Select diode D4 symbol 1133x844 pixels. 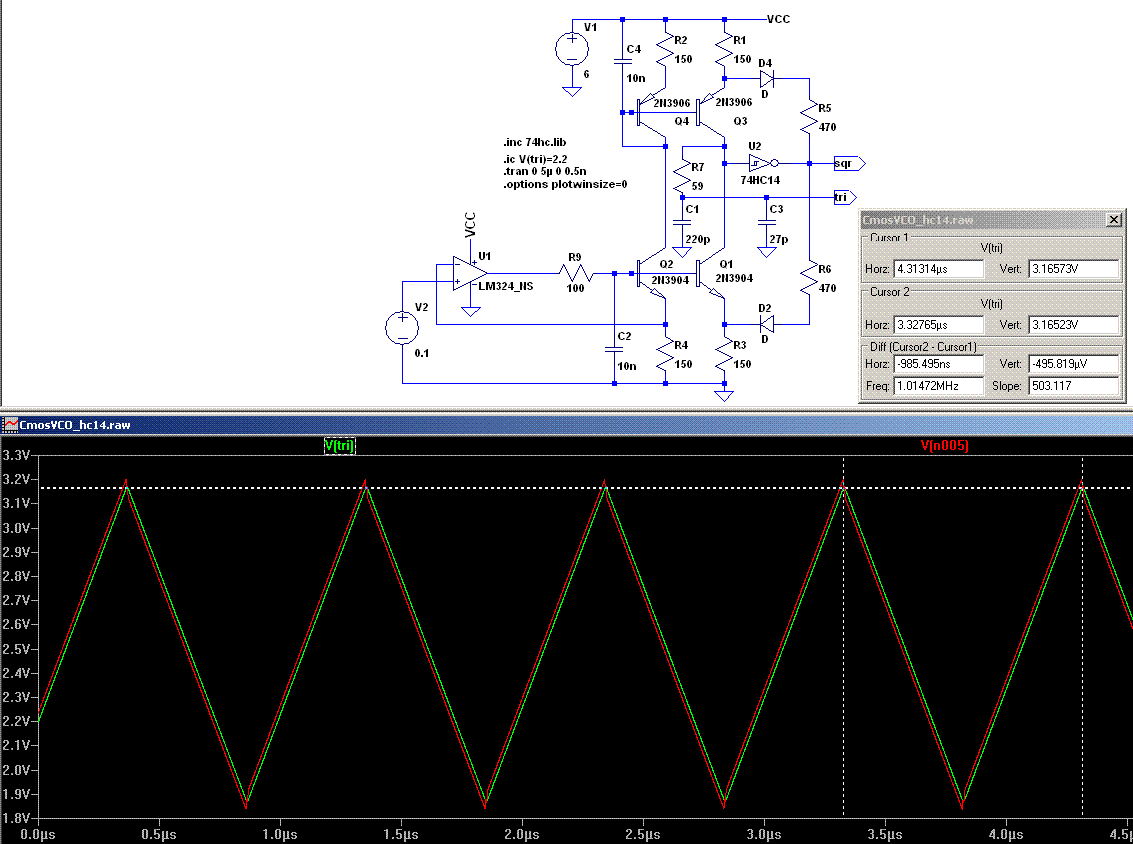767,78
